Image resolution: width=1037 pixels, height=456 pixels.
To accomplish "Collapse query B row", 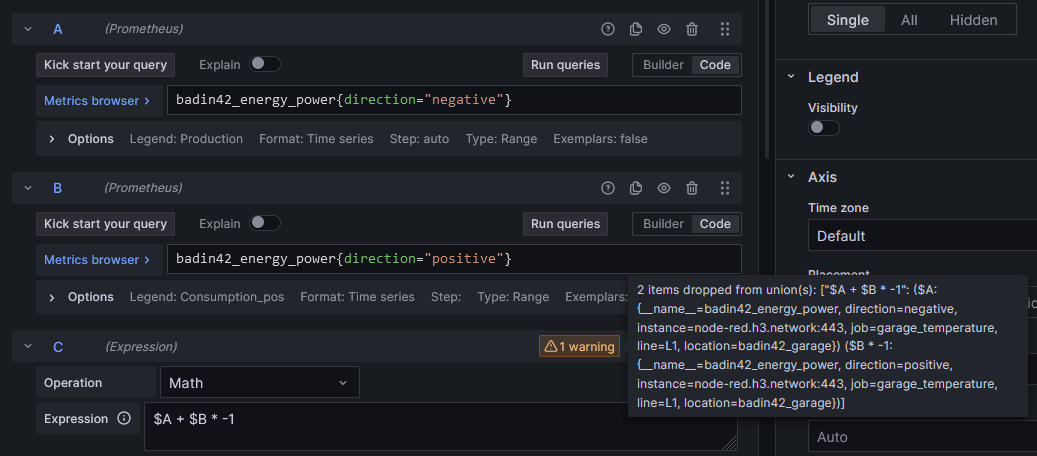I will 28,188.
